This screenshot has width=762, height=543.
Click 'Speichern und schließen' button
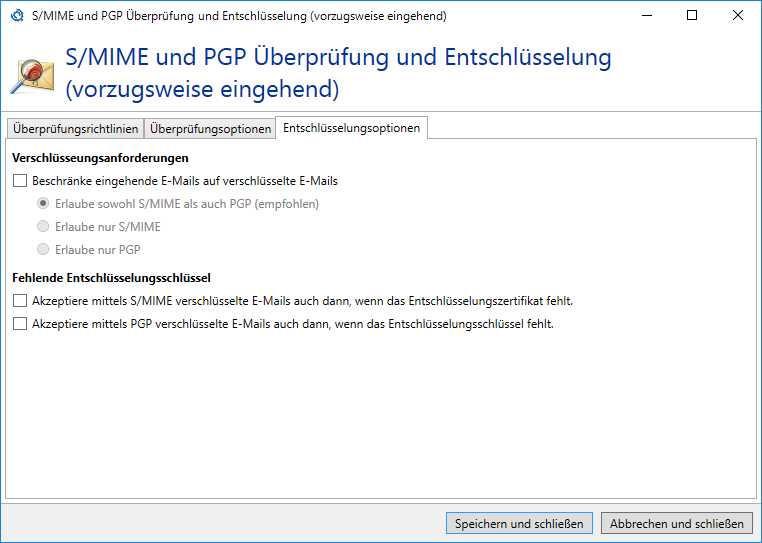point(519,524)
